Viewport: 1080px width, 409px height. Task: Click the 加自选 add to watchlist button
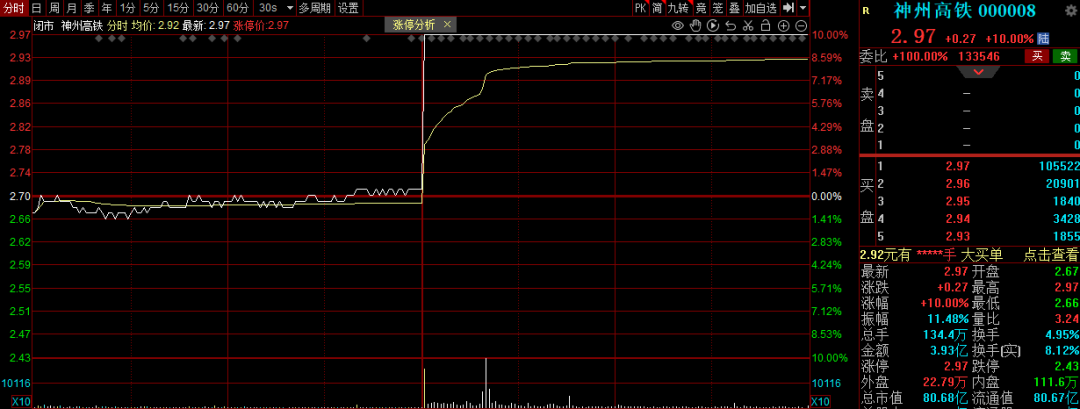(x=760, y=8)
